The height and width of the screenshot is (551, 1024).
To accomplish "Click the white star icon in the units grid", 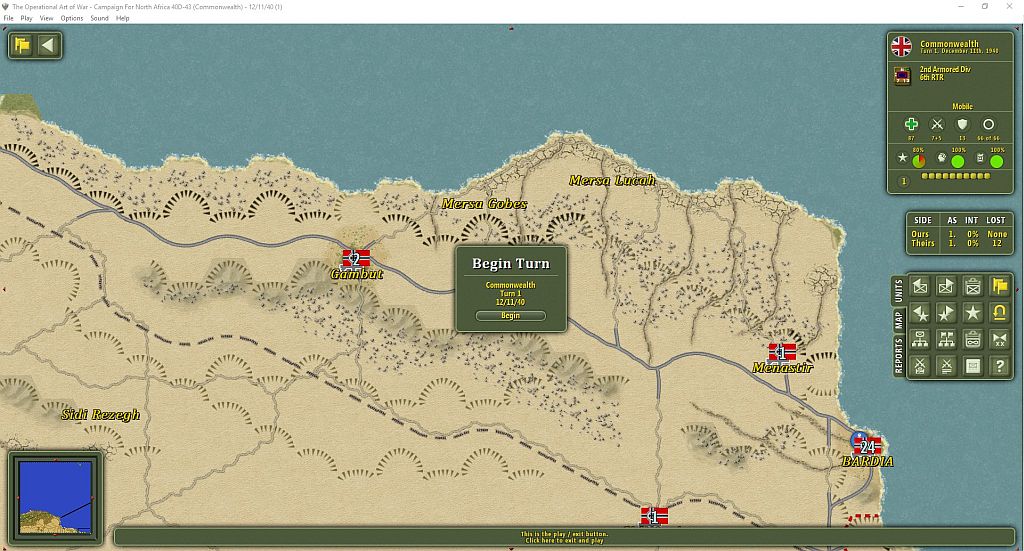I will [973, 313].
